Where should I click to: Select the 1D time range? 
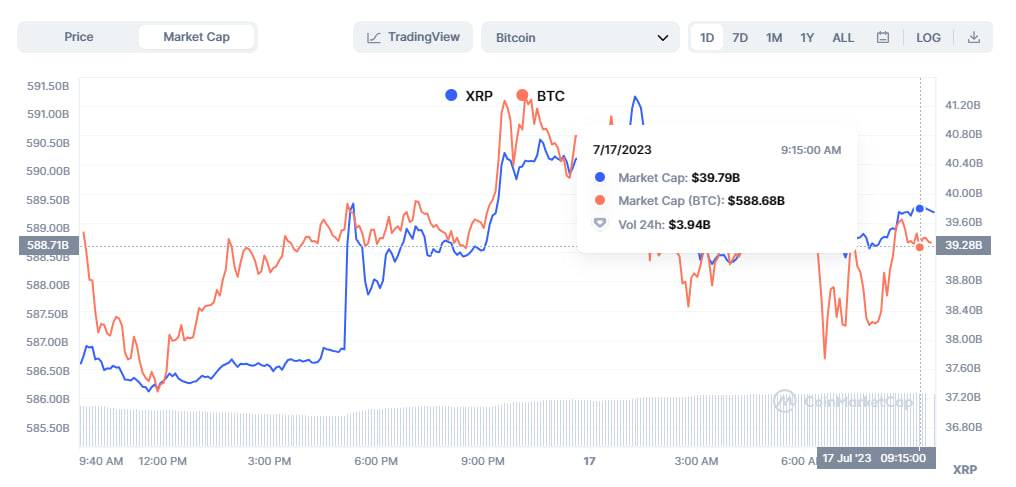[x=707, y=38]
